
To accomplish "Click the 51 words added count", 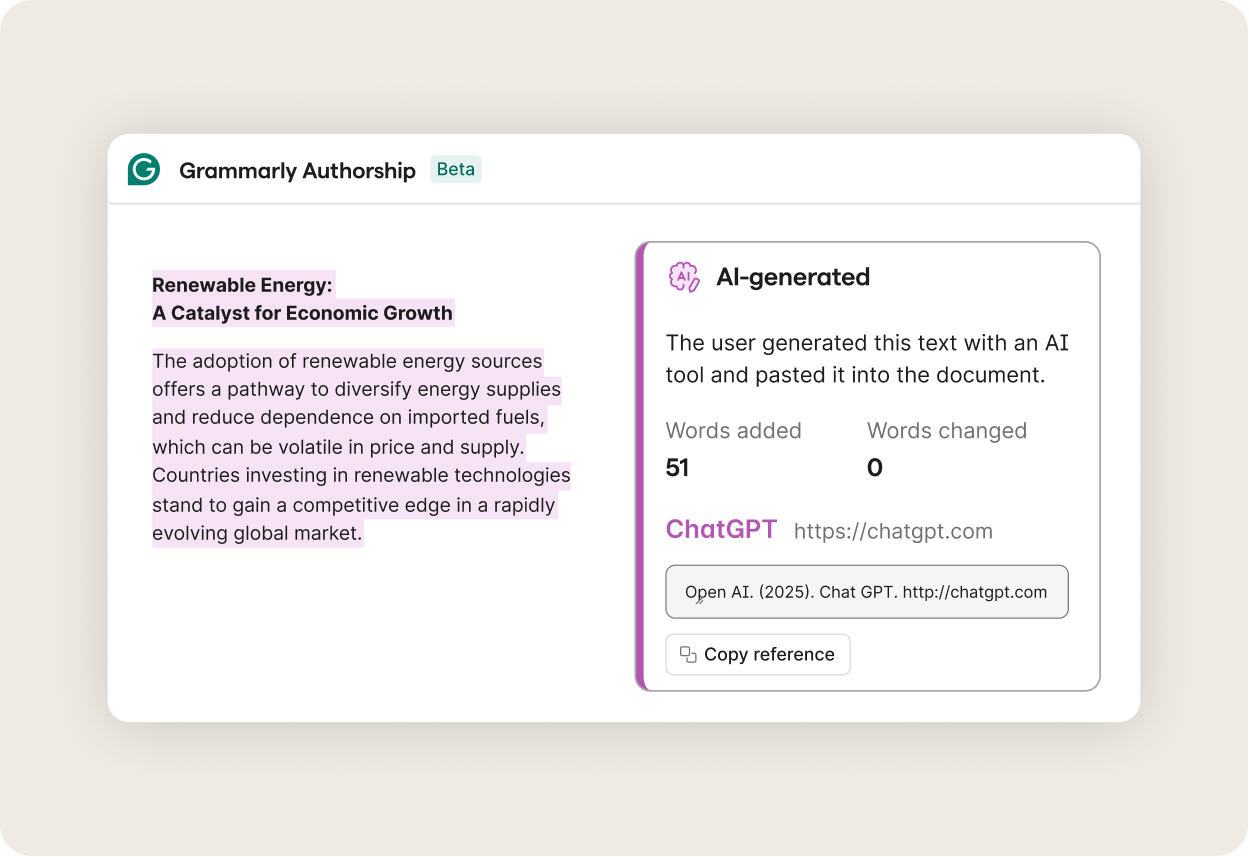I will pyautogui.click(x=677, y=468).
